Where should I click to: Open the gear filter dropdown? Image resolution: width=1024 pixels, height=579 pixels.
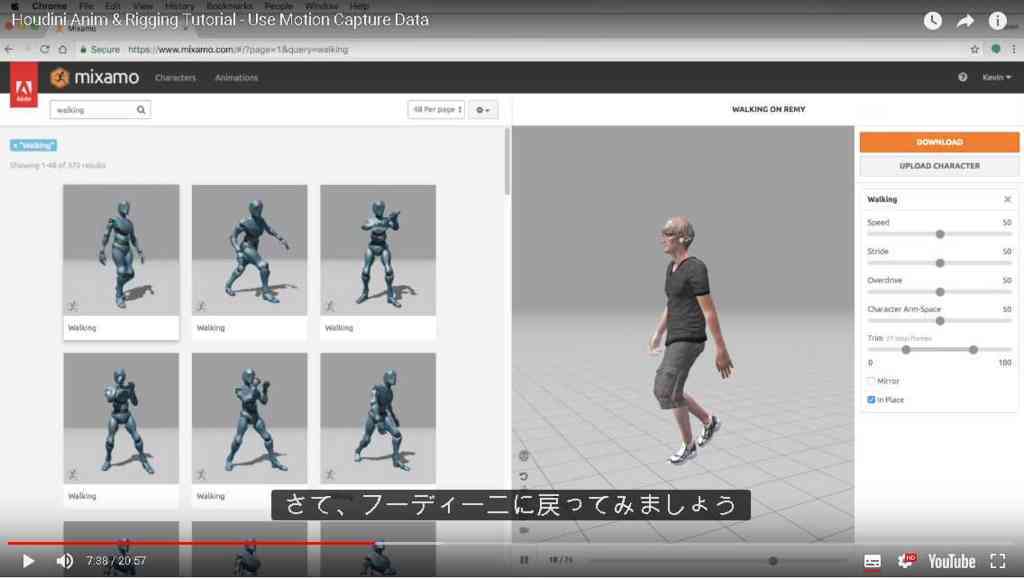tap(483, 110)
